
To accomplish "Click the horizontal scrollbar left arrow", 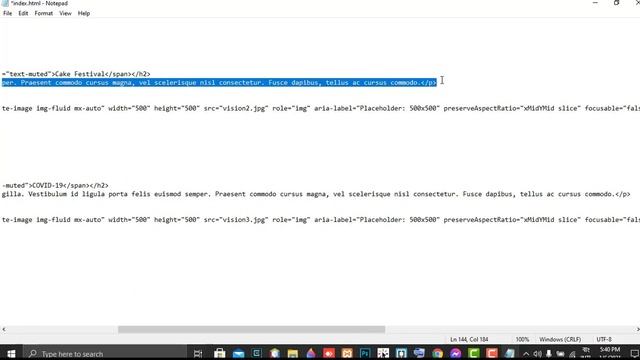I will coord(4,329).
